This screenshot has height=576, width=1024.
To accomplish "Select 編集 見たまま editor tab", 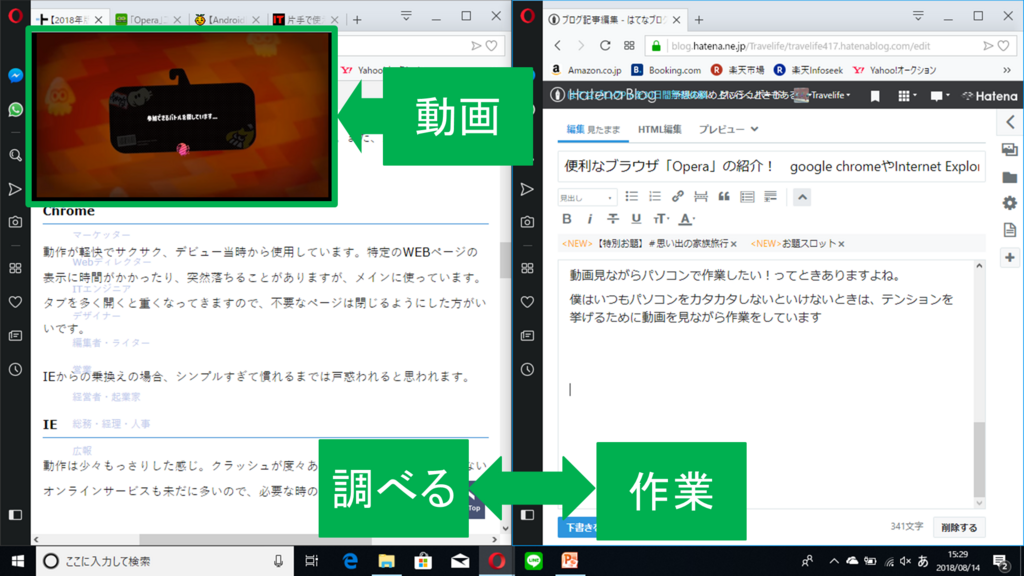I will (x=593, y=129).
